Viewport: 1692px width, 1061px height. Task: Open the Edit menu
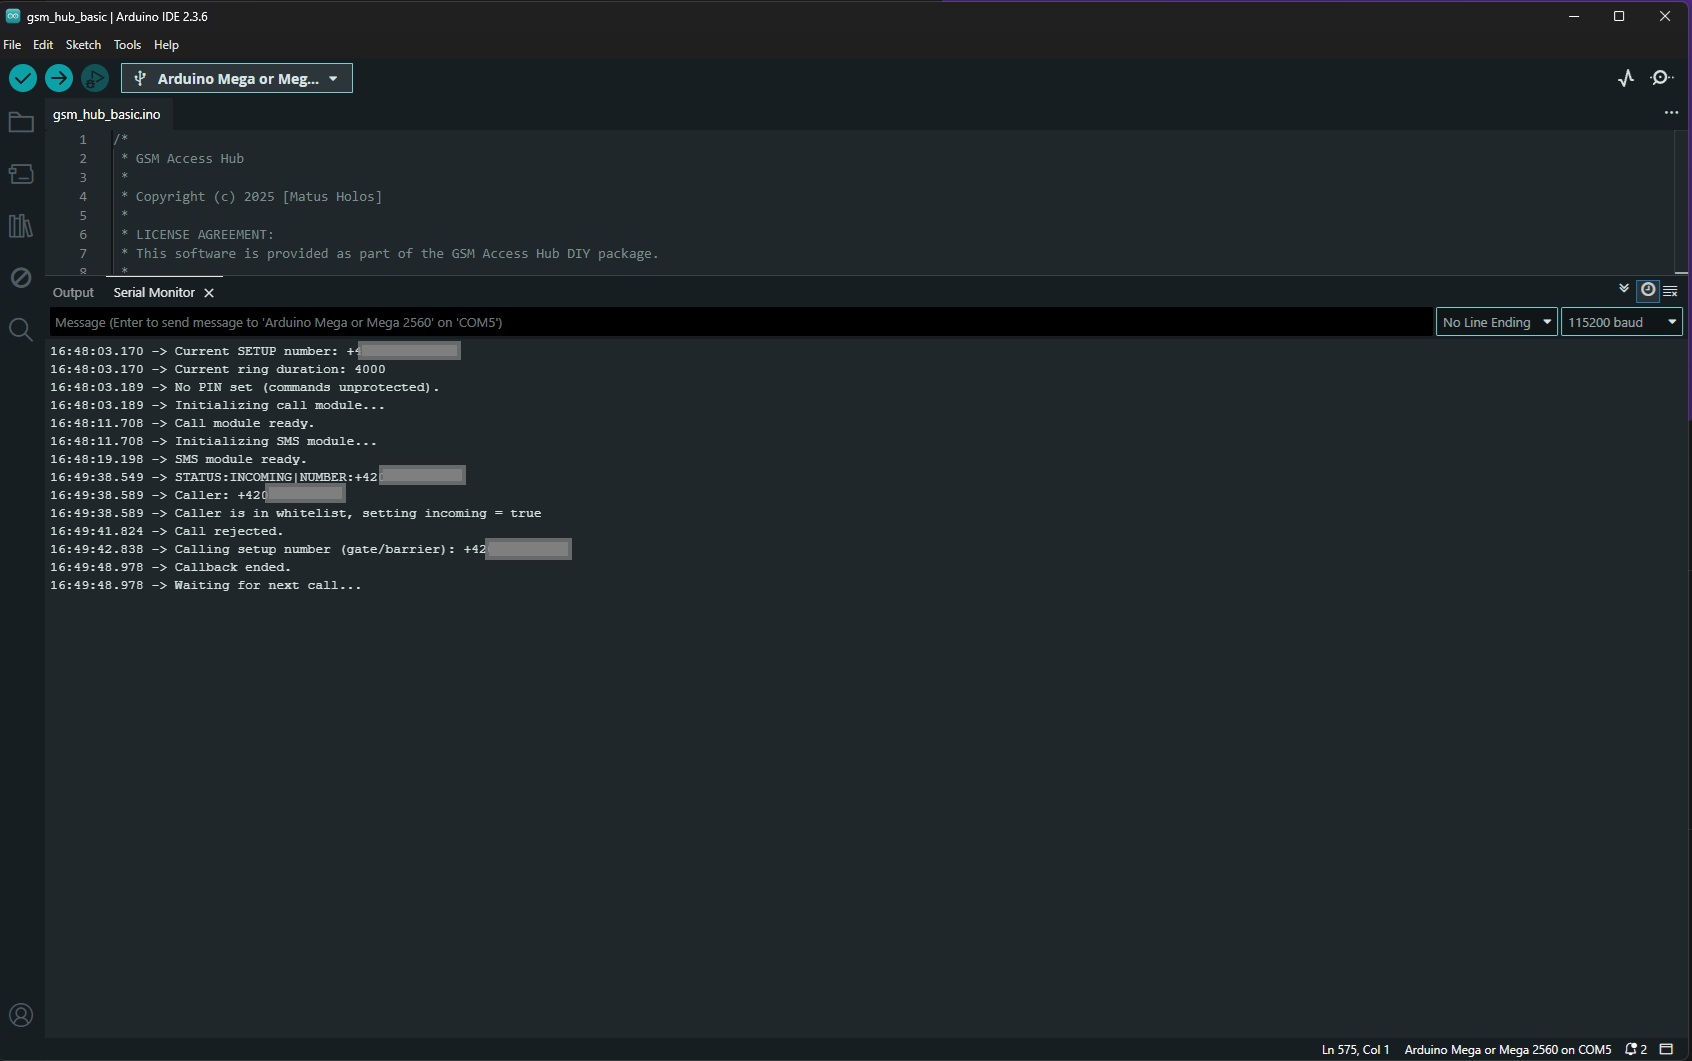43,45
